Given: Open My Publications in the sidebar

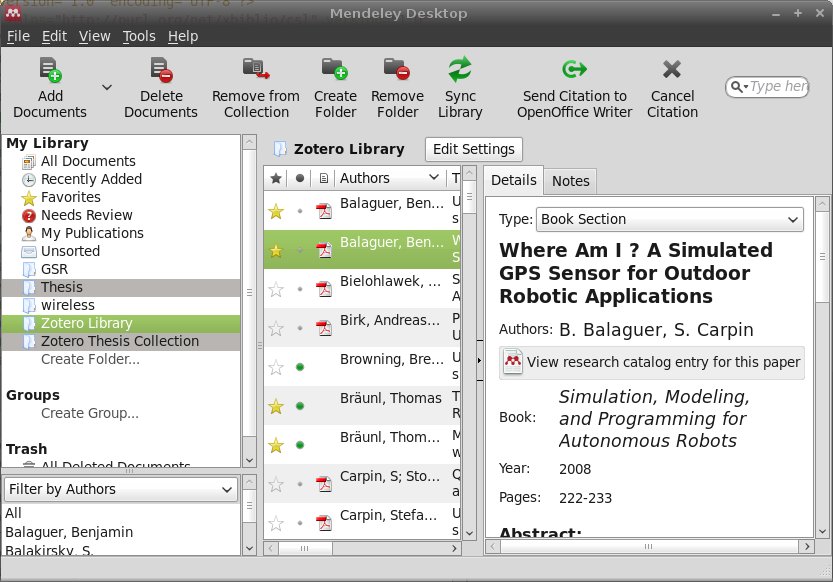Looking at the screenshot, I should point(92,233).
